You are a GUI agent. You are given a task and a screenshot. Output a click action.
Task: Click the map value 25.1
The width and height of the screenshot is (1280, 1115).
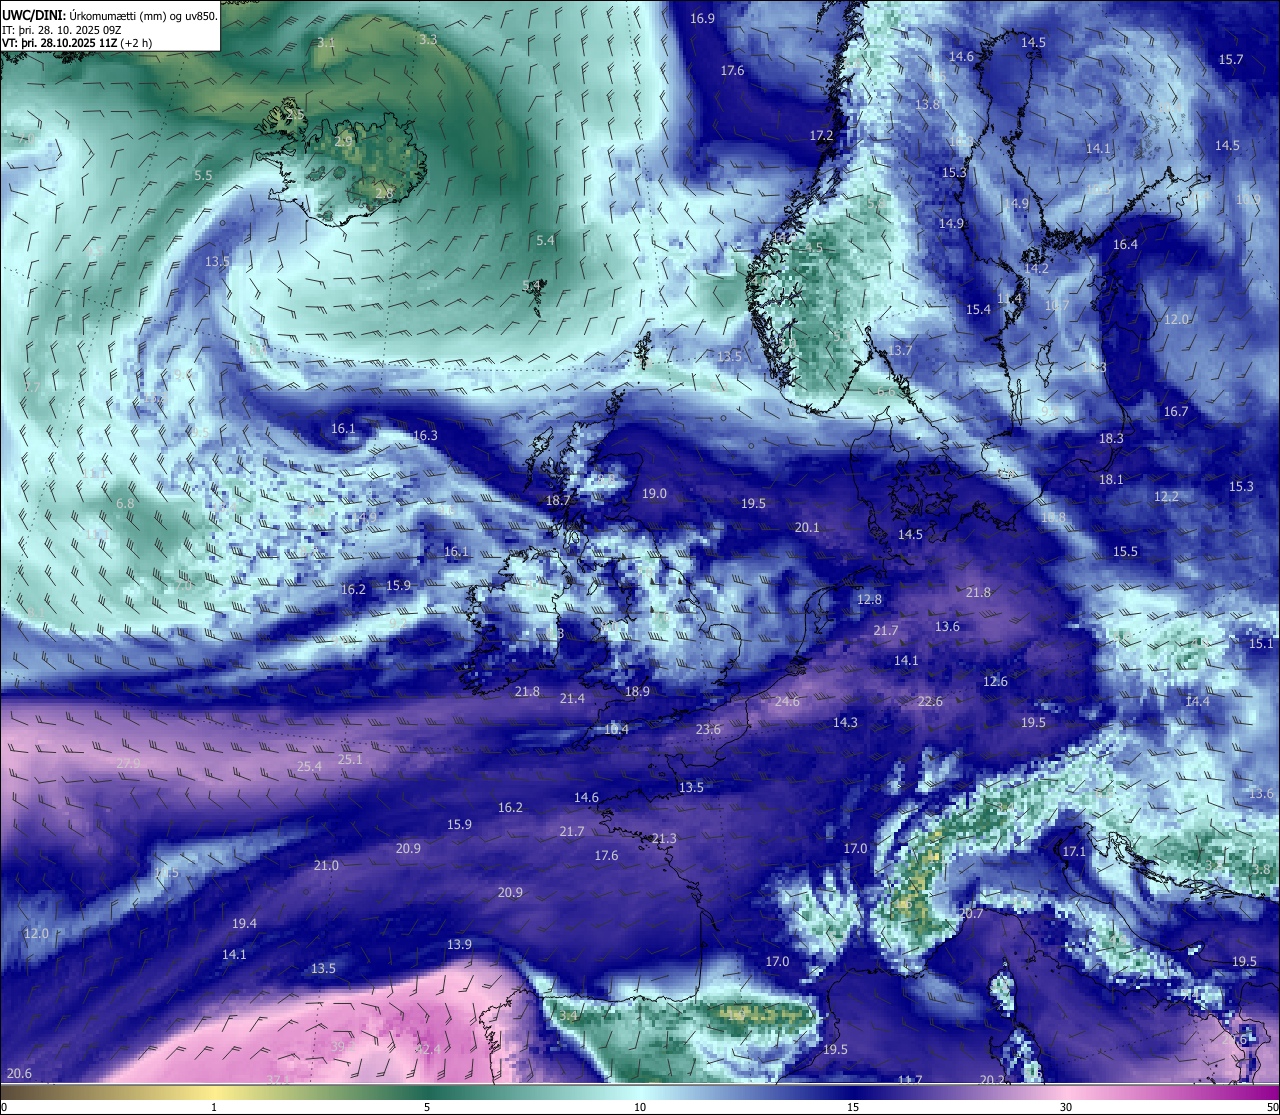[x=350, y=760]
